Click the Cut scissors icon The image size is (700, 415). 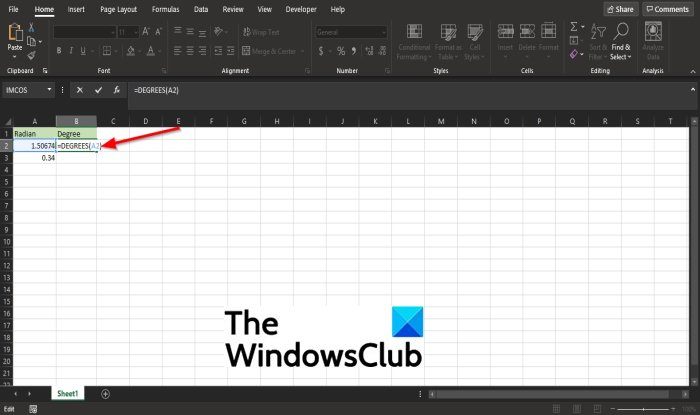click(x=31, y=28)
